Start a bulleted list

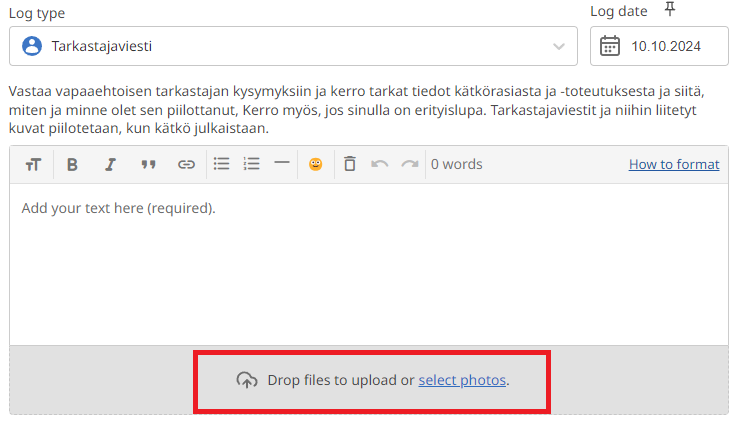[222, 164]
